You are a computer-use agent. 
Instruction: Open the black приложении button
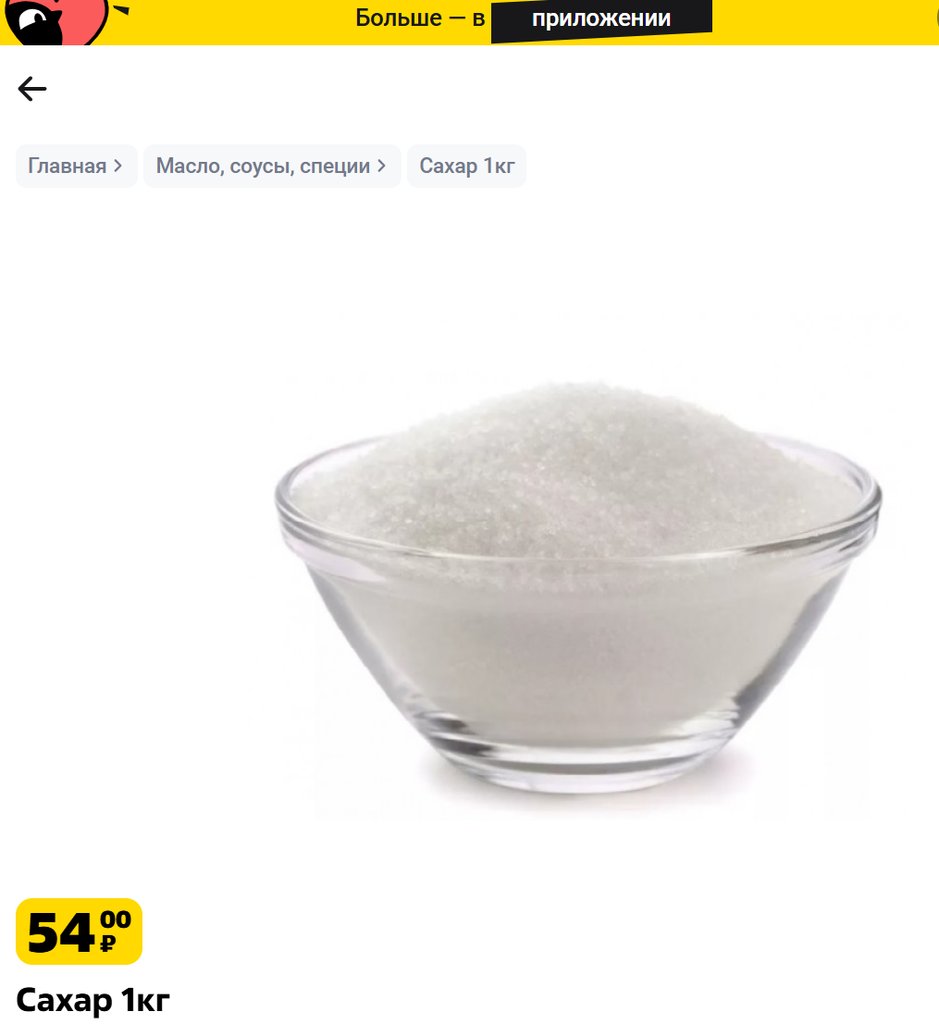[x=601, y=20]
